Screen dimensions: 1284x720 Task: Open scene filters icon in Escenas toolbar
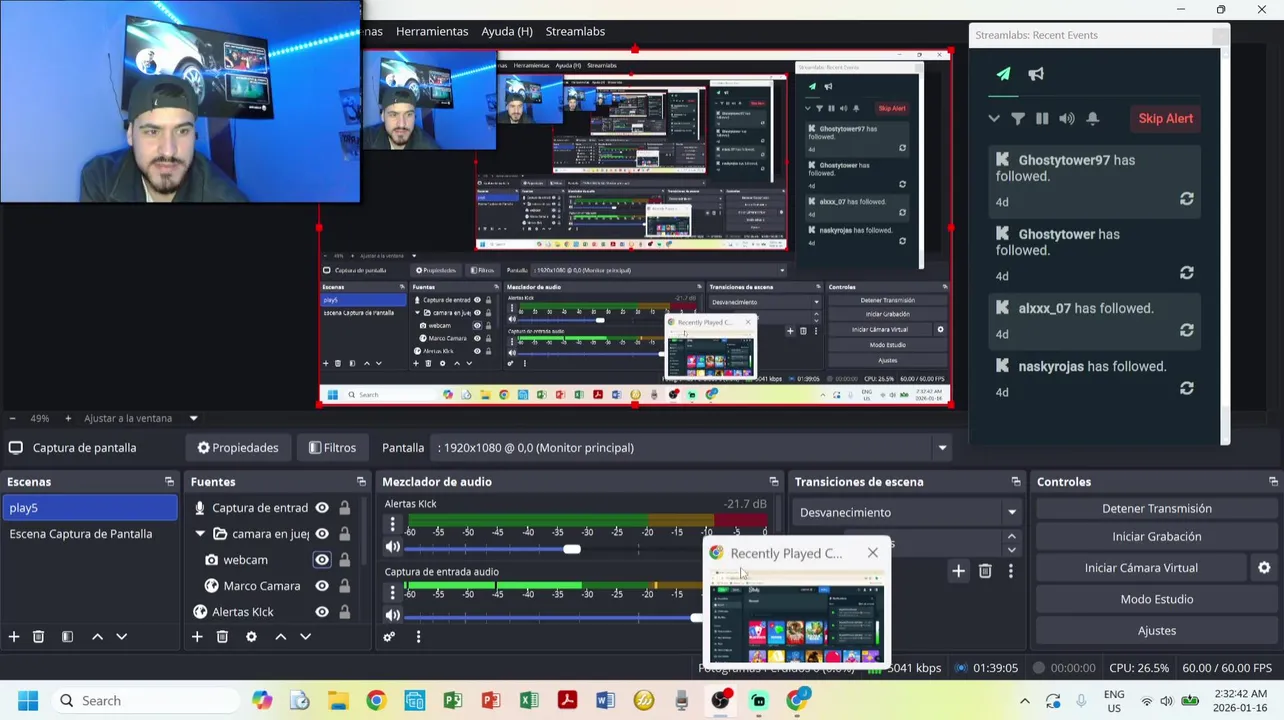point(67,636)
